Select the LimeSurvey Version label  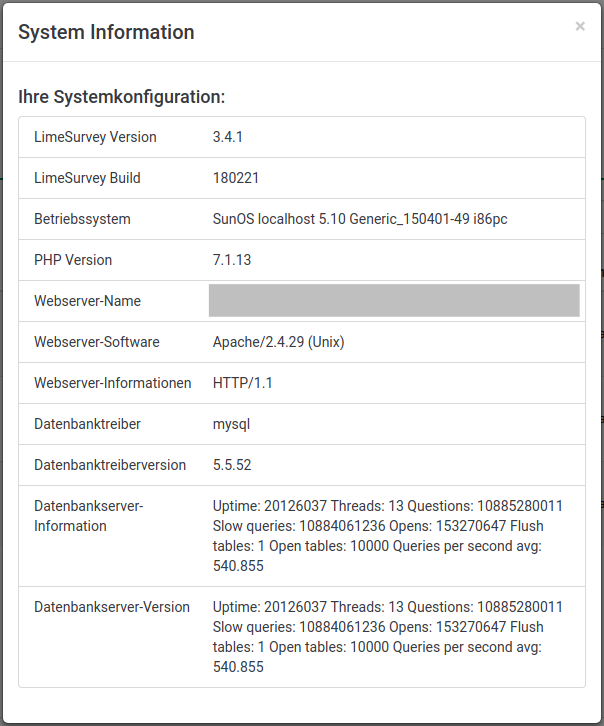click(95, 137)
